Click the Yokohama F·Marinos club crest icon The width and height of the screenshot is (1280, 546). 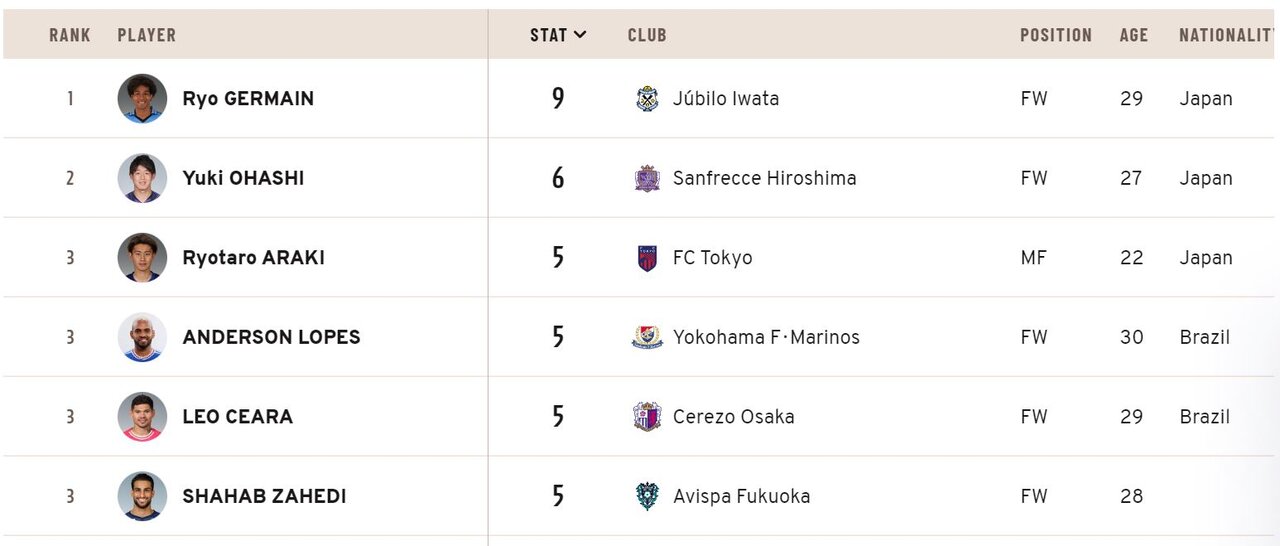647,337
